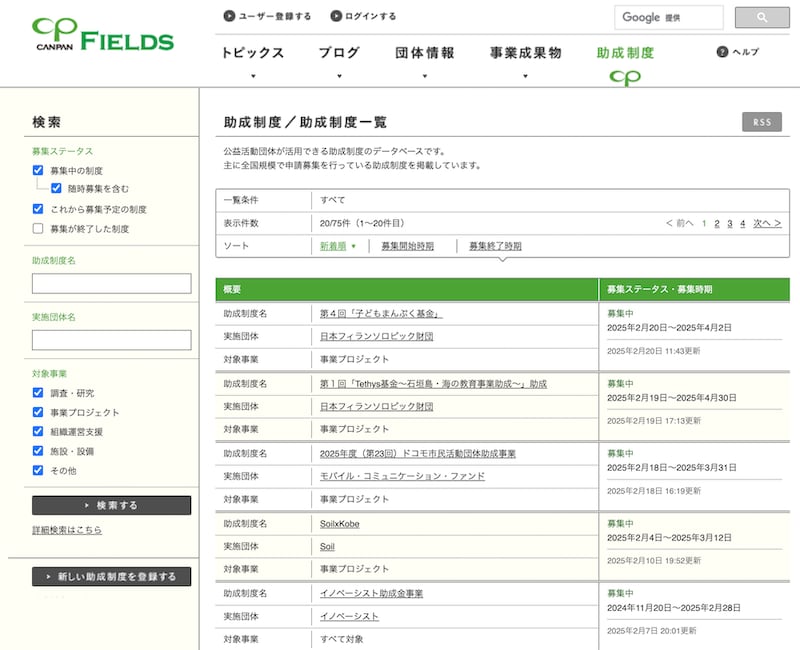Image resolution: width=800 pixels, height=650 pixels.
Task: Click the magnifier search button
Action: [762, 18]
